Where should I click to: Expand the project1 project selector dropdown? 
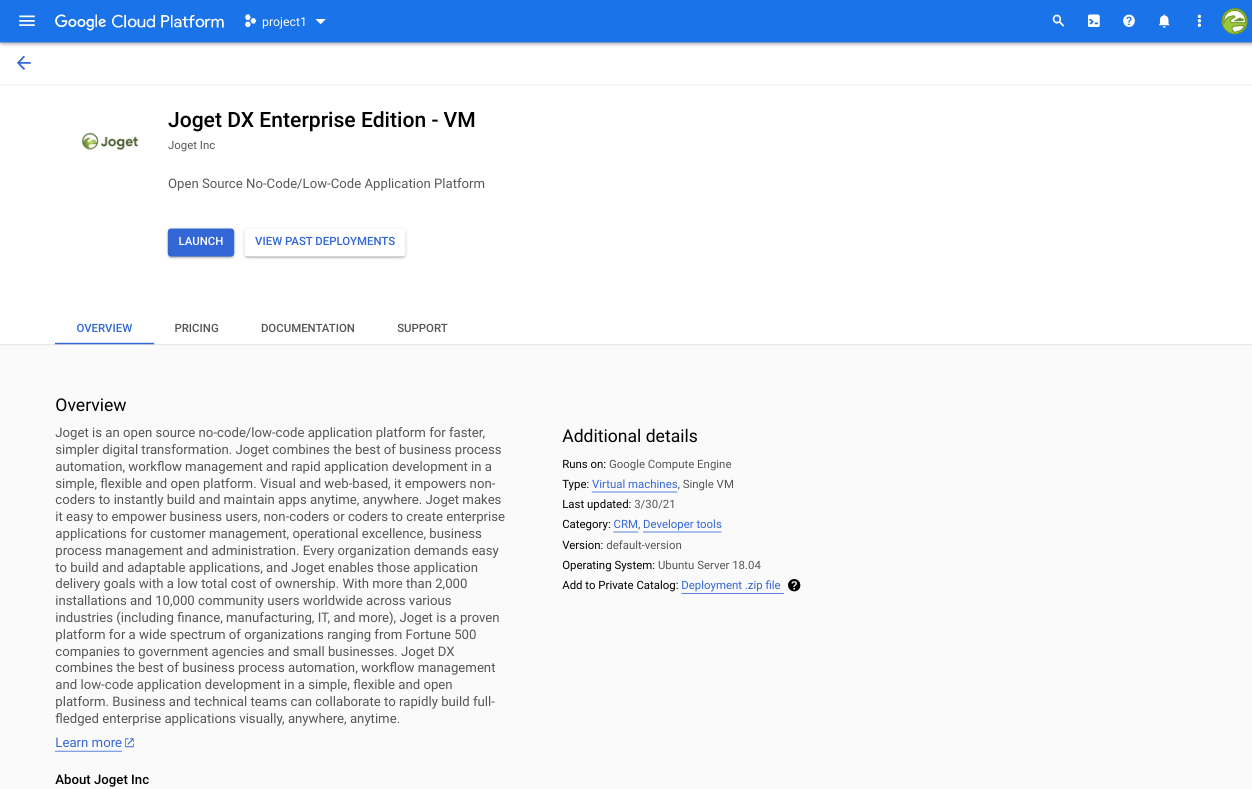pos(286,21)
